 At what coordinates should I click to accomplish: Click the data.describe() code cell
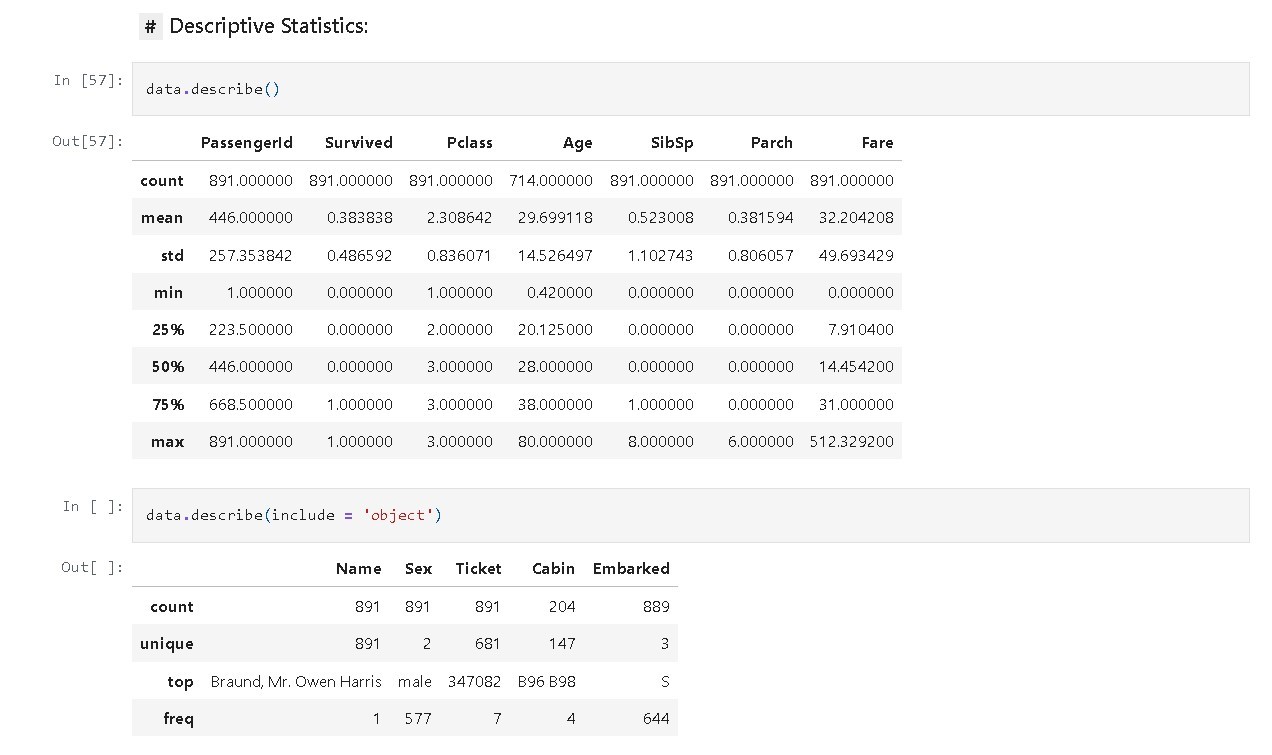pyautogui.click(x=690, y=89)
